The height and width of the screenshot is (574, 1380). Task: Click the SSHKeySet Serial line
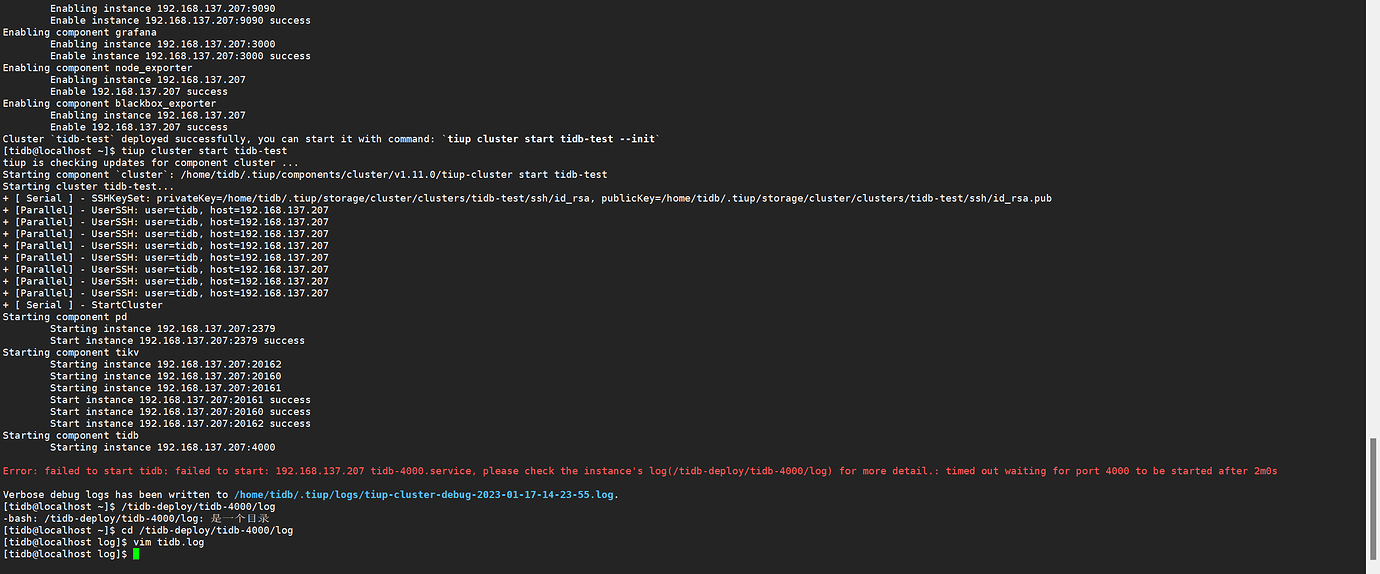coord(527,198)
